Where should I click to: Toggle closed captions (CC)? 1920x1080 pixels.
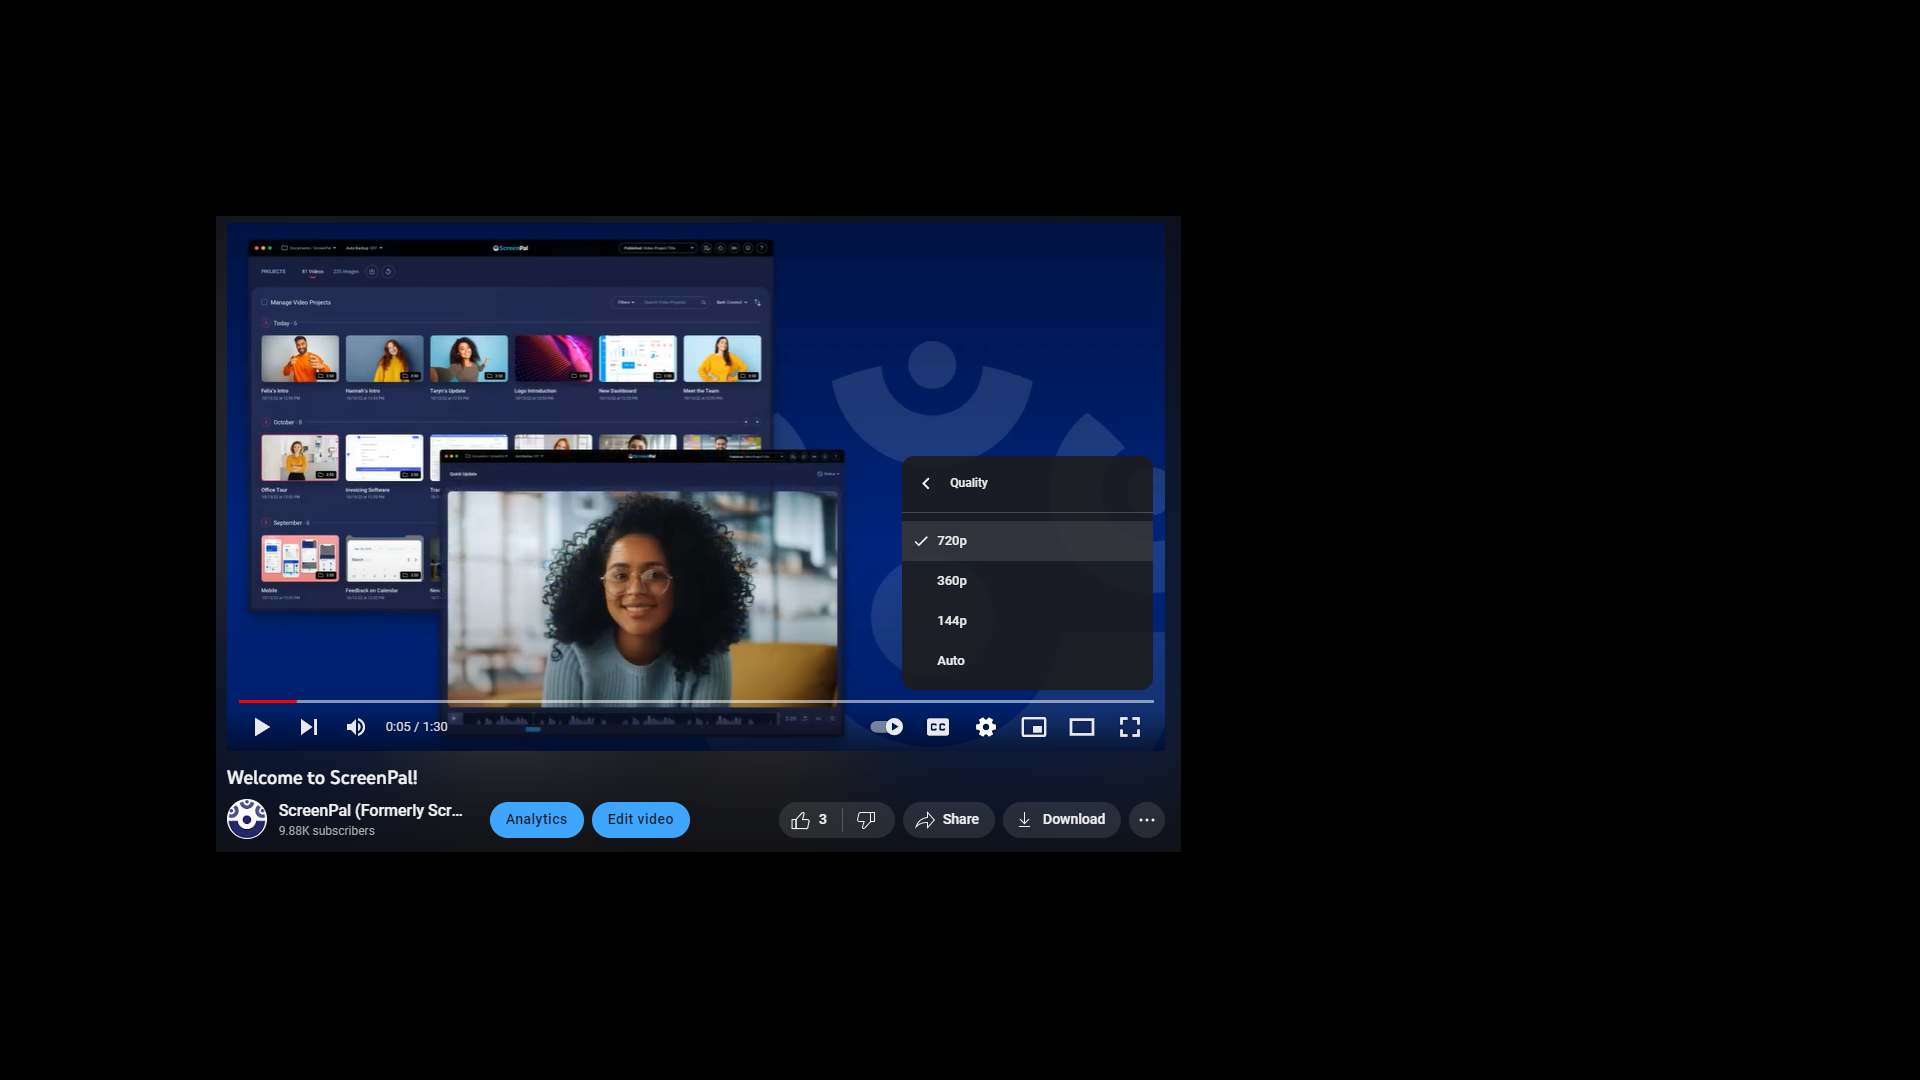point(938,727)
